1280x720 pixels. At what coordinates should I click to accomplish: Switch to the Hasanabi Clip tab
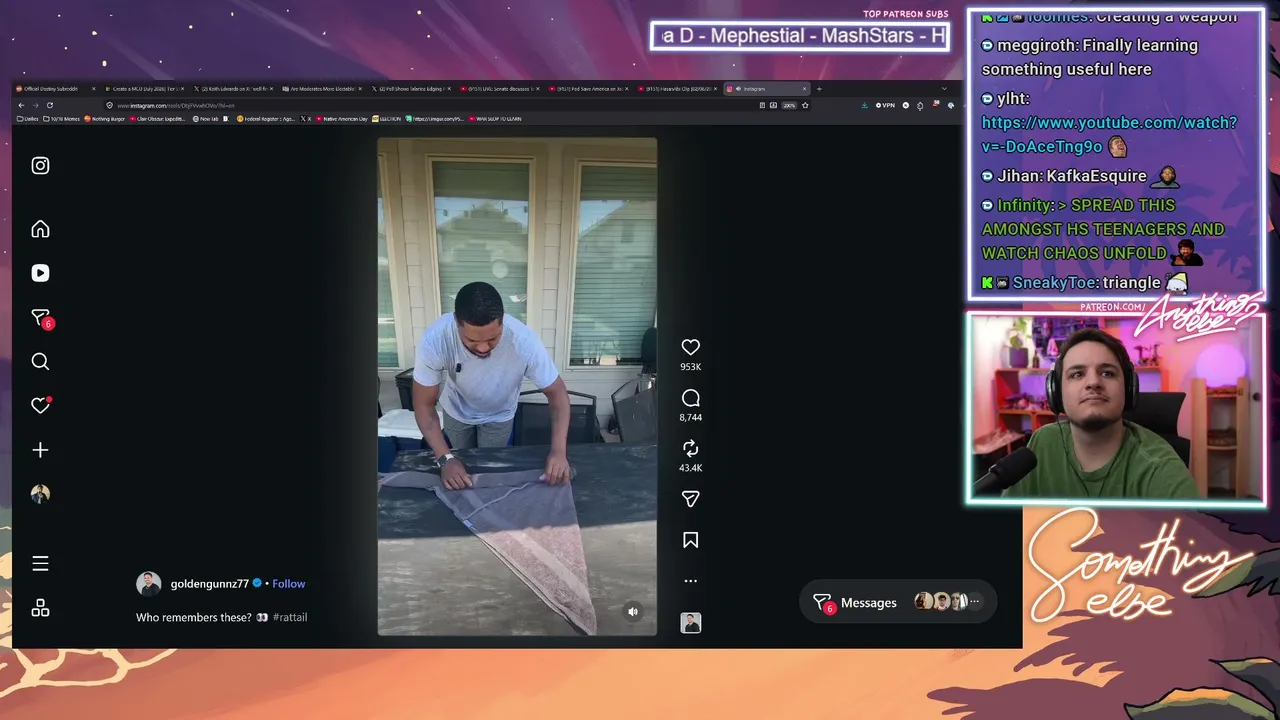click(x=675, y=89)
